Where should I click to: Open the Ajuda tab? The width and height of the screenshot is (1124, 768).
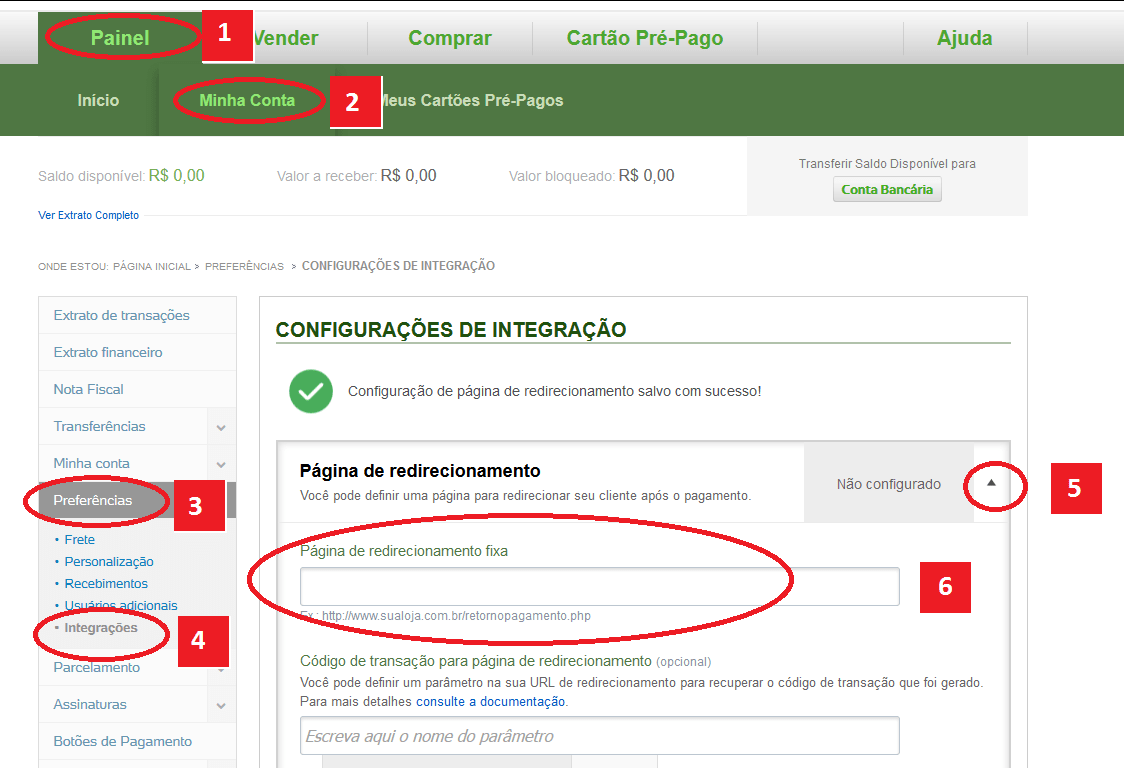pos(964,38)
